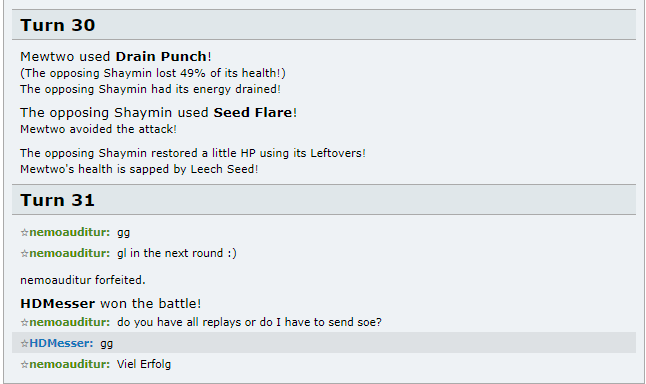Click the HDMesser won the battle text

coord(111,304)
